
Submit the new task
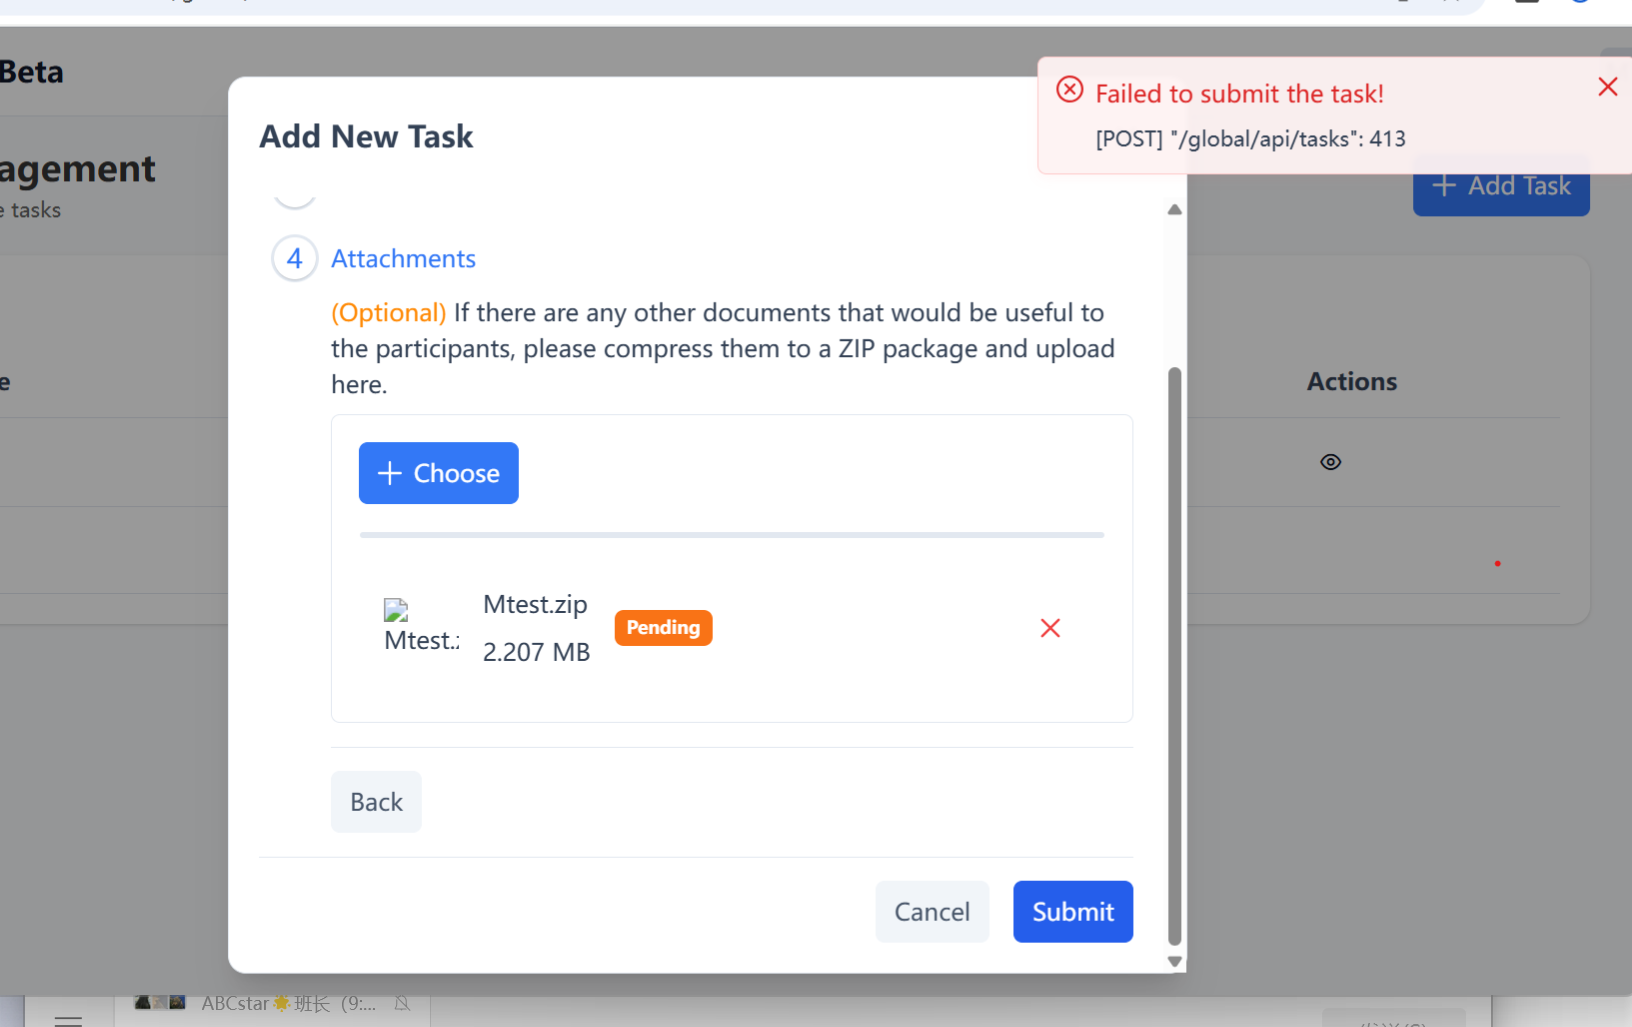[1072, 912]
